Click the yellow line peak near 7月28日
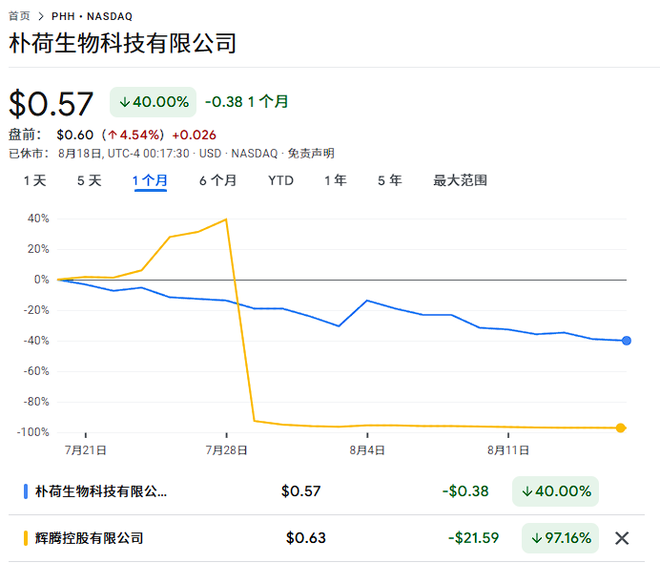Screen dimensions: 660x563 pos(227,219)
